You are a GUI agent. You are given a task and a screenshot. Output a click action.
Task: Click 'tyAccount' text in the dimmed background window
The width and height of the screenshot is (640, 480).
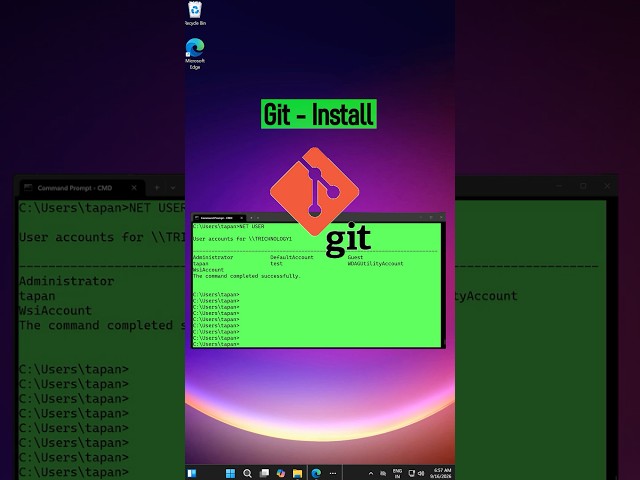(x=487, y=296)
